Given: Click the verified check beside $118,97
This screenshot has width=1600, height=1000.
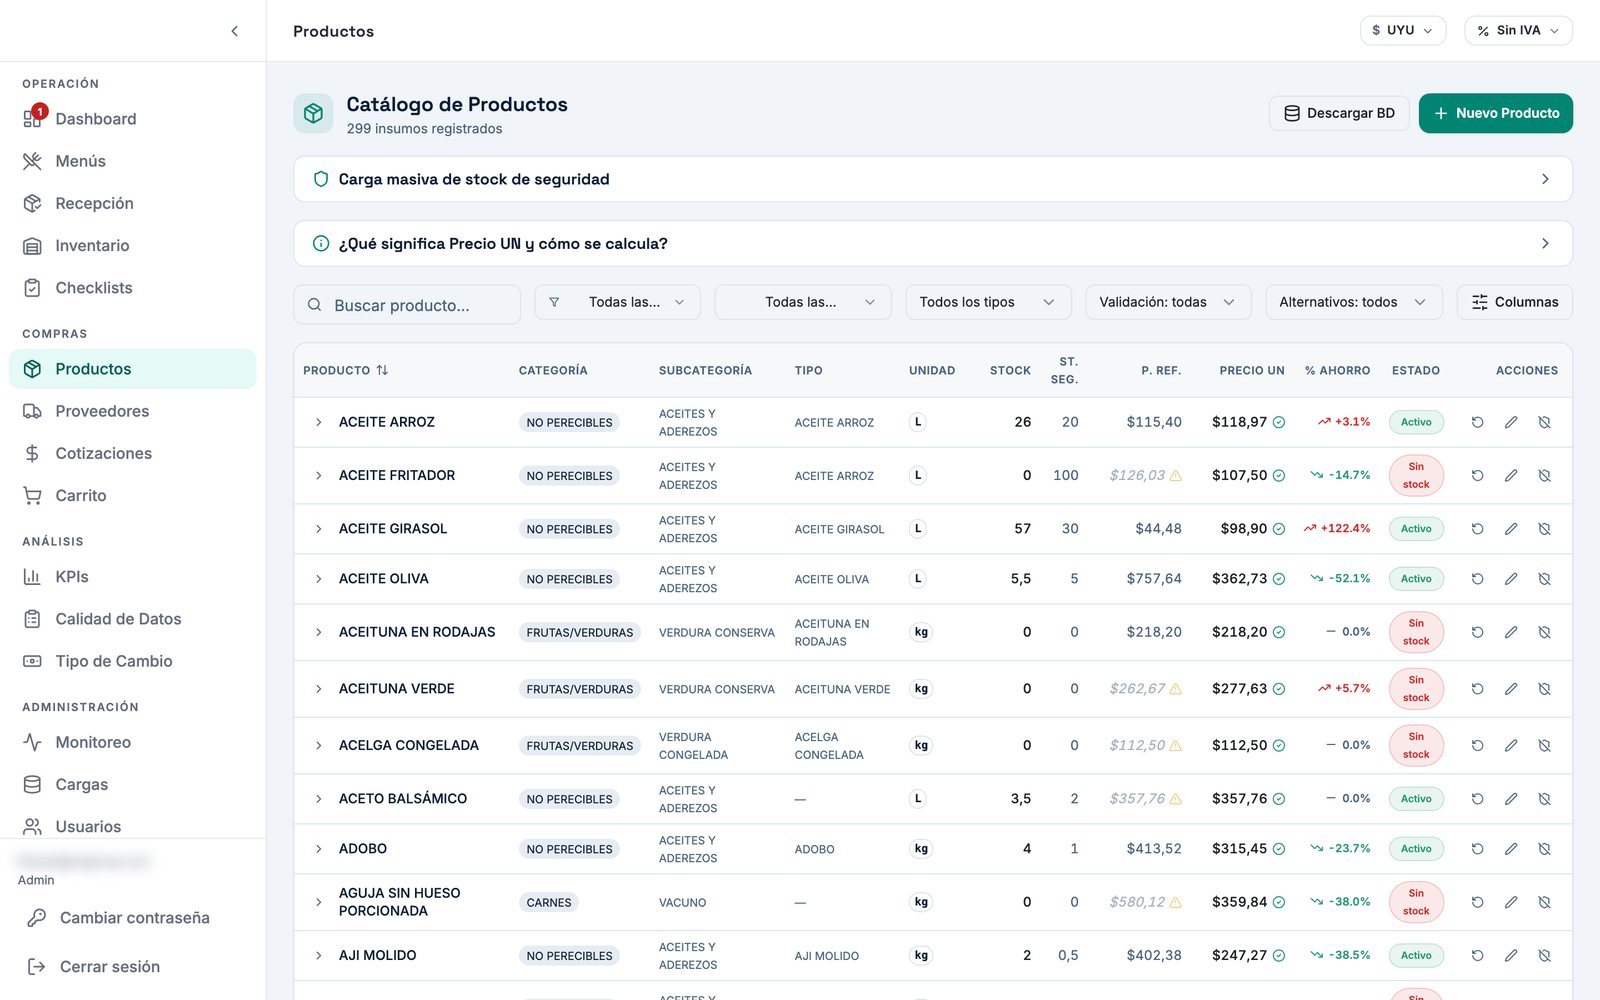Looking at the screenshot, I should click(1278, 422).
